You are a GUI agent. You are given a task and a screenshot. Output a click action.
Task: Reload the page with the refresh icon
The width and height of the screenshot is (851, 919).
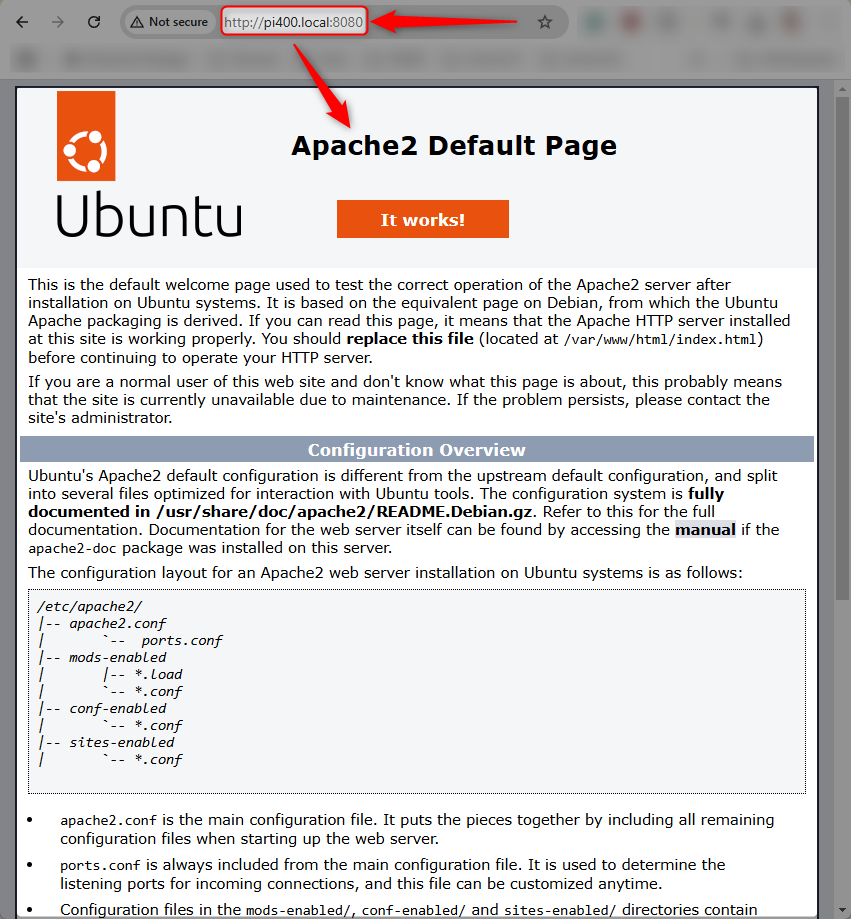(x=94, y=22)
